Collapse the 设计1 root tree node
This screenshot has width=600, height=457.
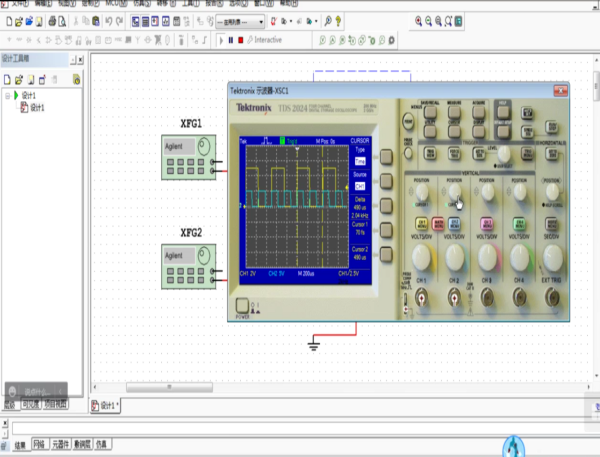8,96
